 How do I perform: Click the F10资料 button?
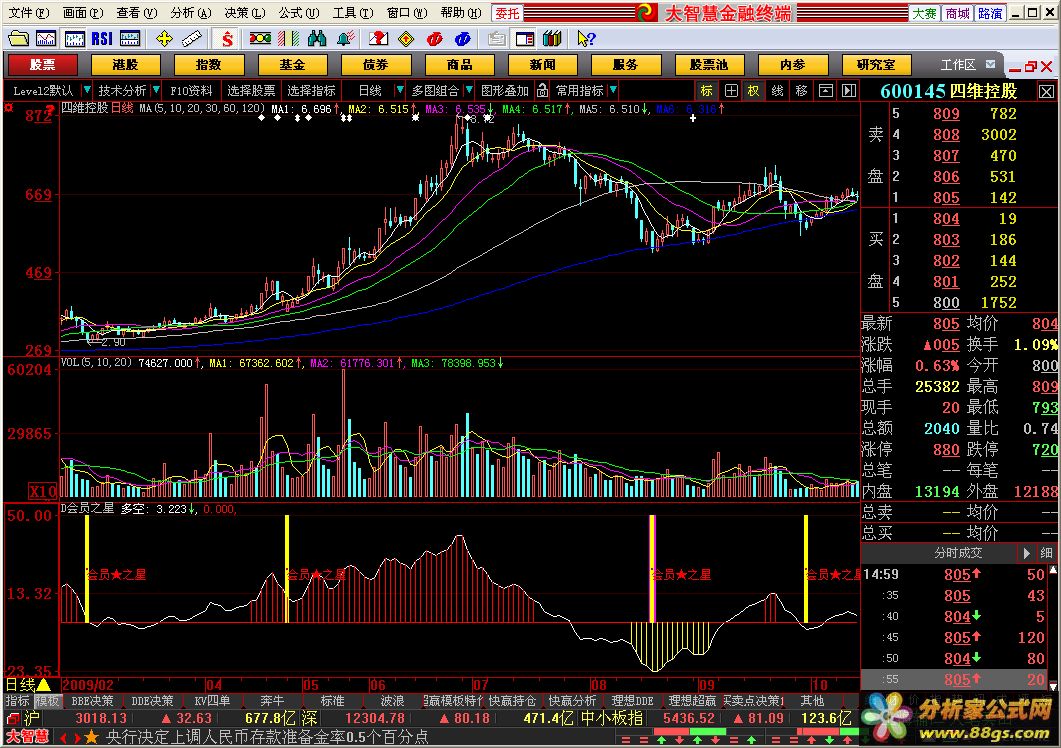[x=191, y=90]
